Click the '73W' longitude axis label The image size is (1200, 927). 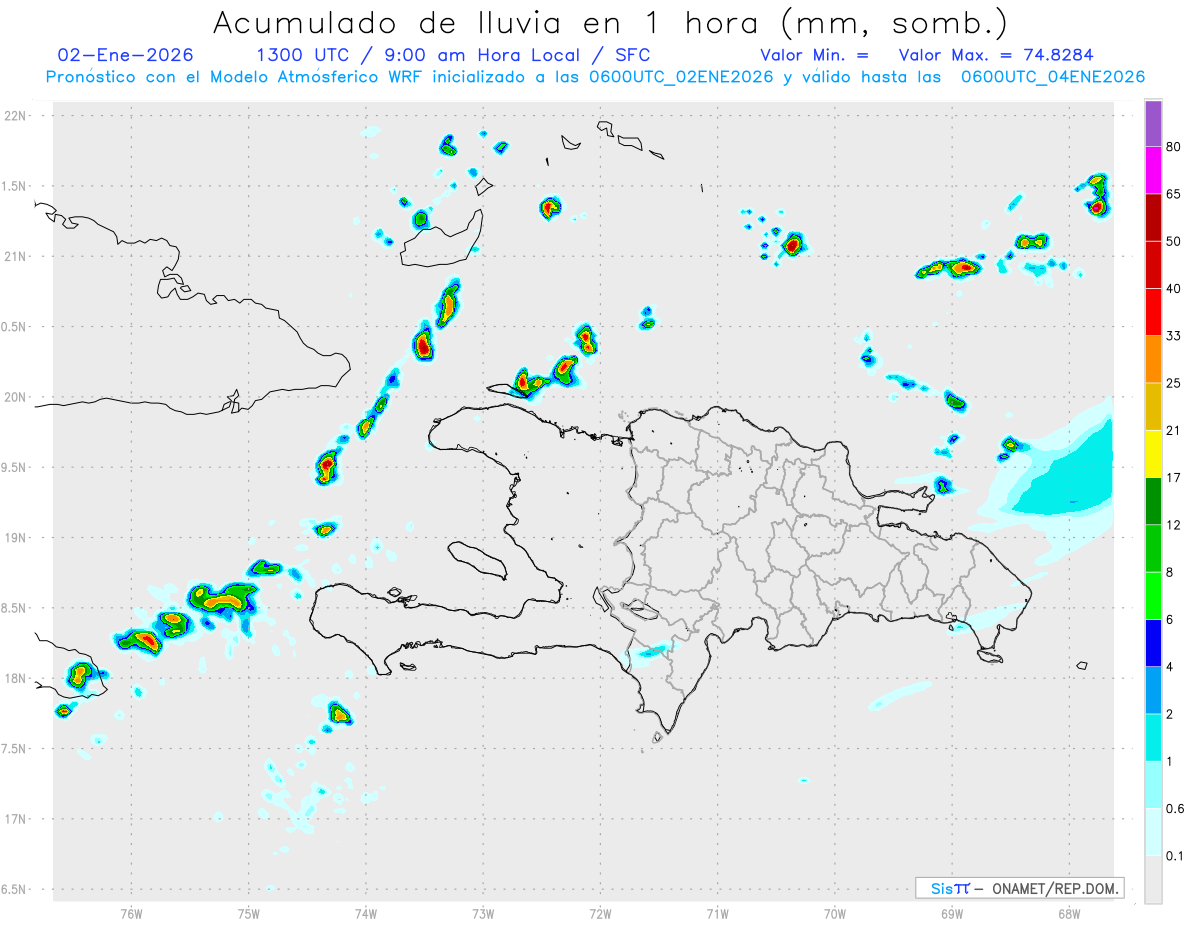483,912
